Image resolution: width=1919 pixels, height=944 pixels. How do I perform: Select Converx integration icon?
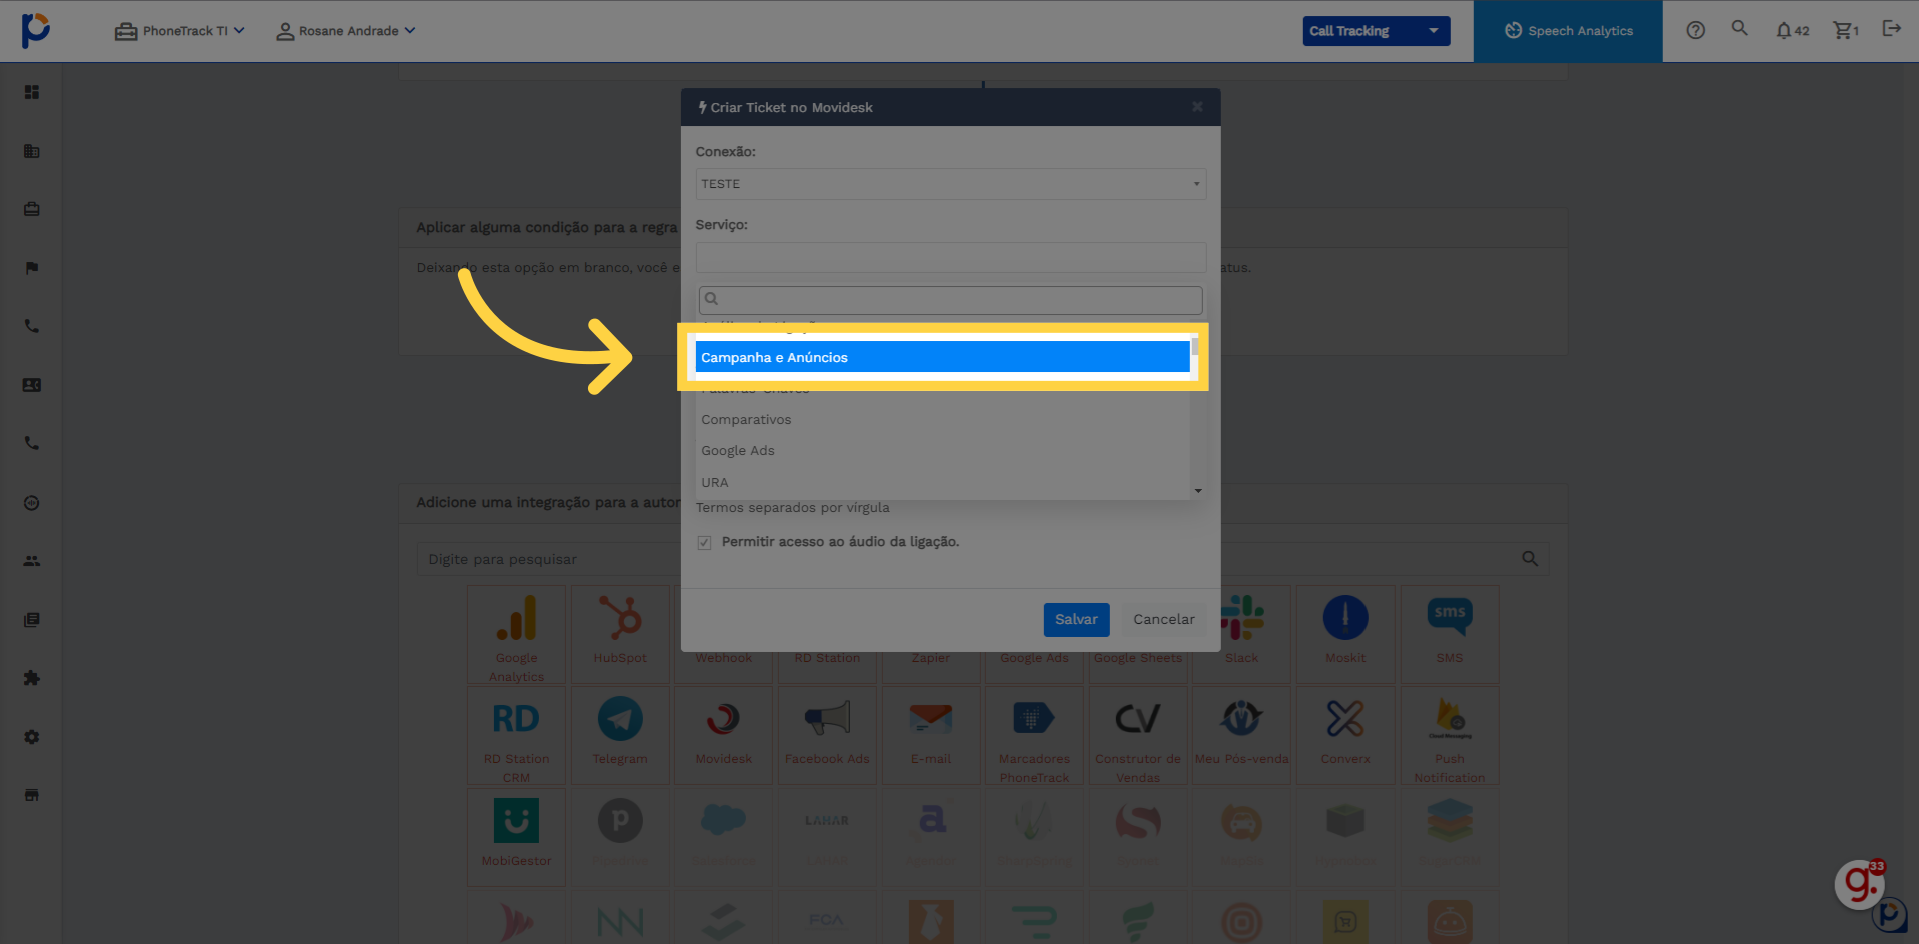(1345, 736)
